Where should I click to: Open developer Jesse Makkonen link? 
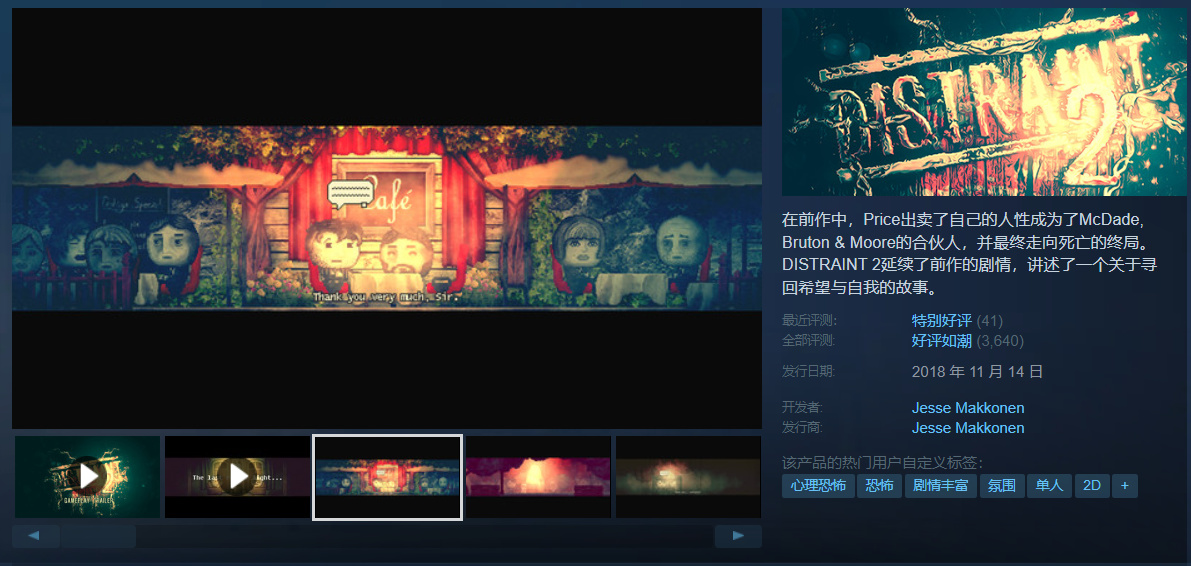[x=968, y=408]
